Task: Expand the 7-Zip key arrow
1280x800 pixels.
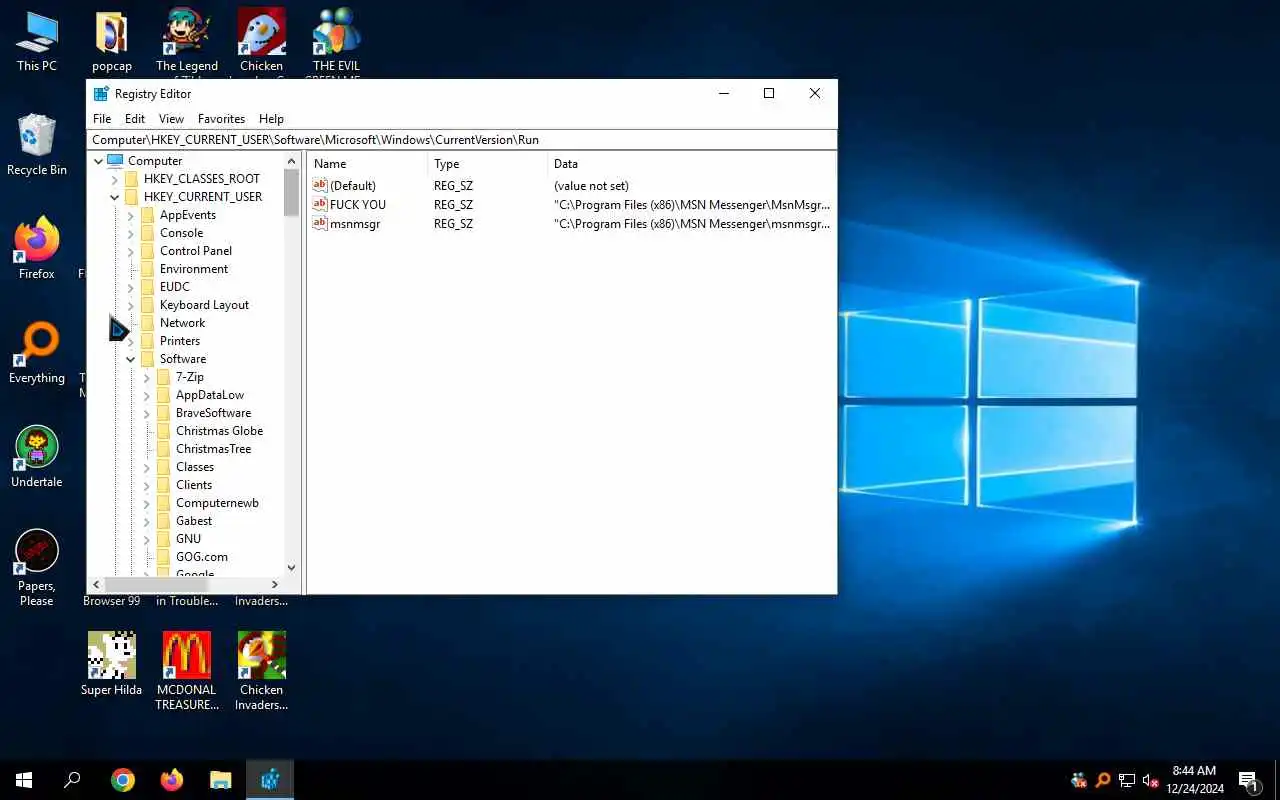Action: tap(146, 377)
